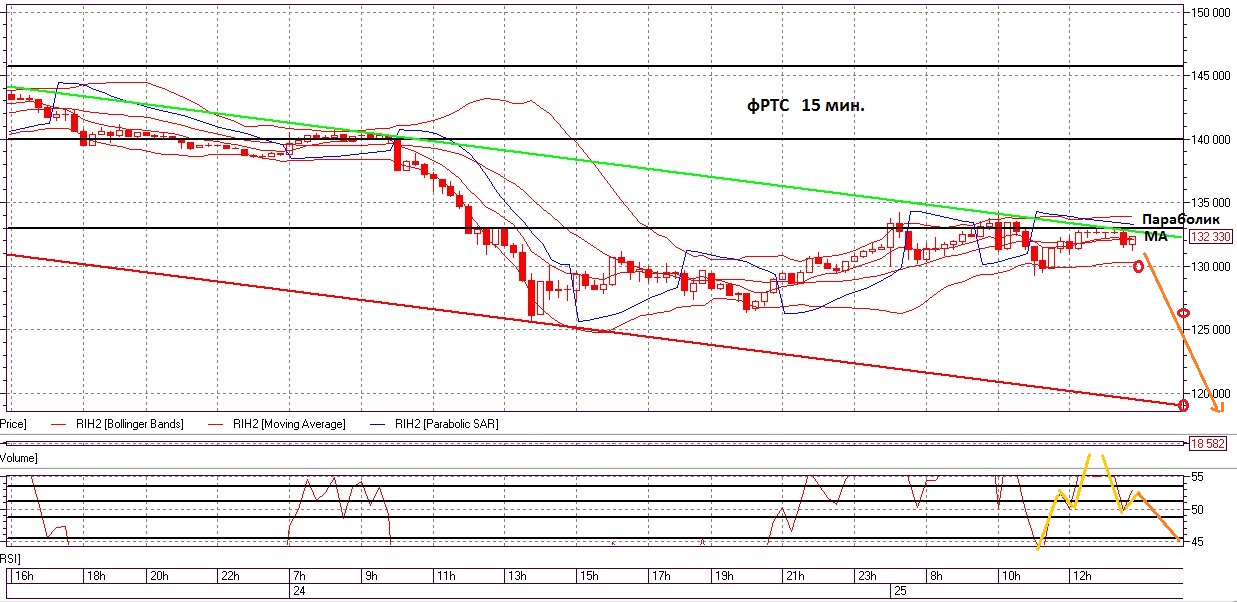Click the 13h time axis label
The image size is (1237, 602).
(x=517, y=577)
